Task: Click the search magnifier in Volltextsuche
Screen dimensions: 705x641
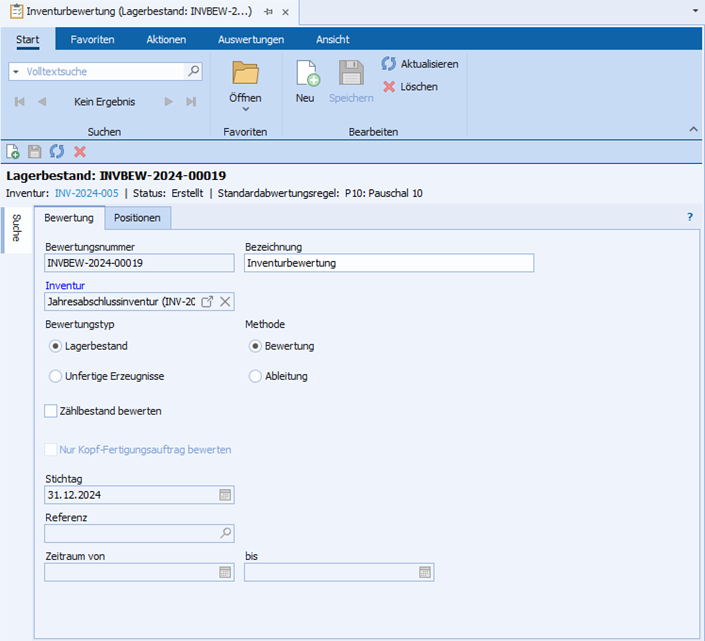Action: coord(194,72)
